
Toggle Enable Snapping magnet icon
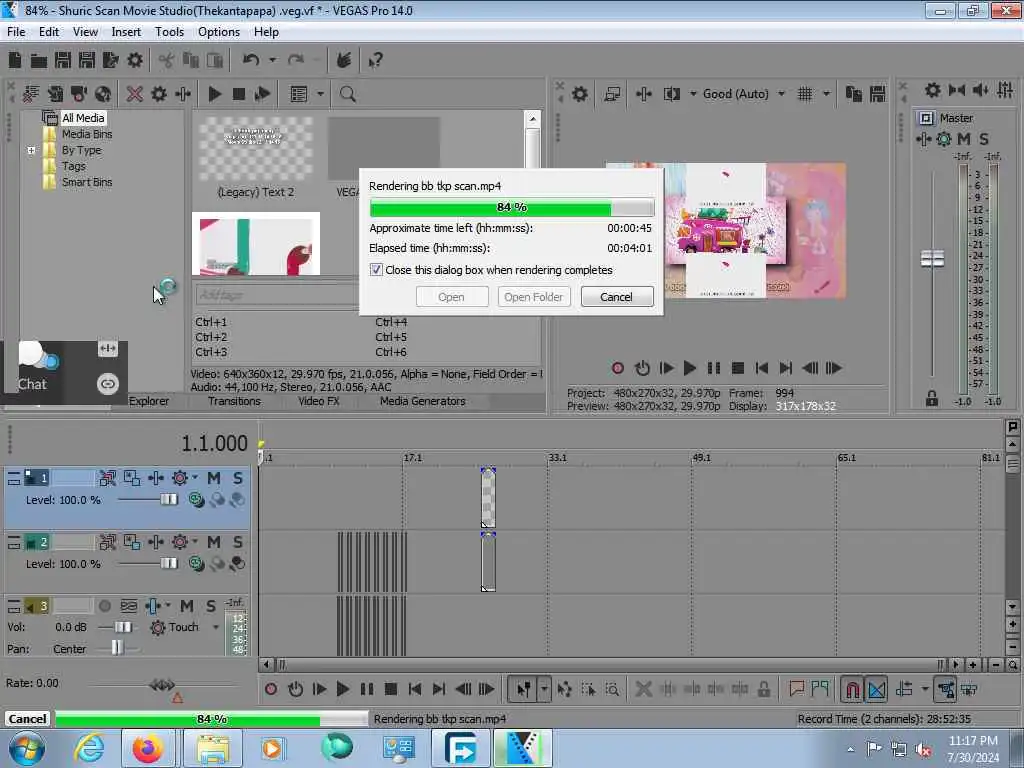coord(852,689)
